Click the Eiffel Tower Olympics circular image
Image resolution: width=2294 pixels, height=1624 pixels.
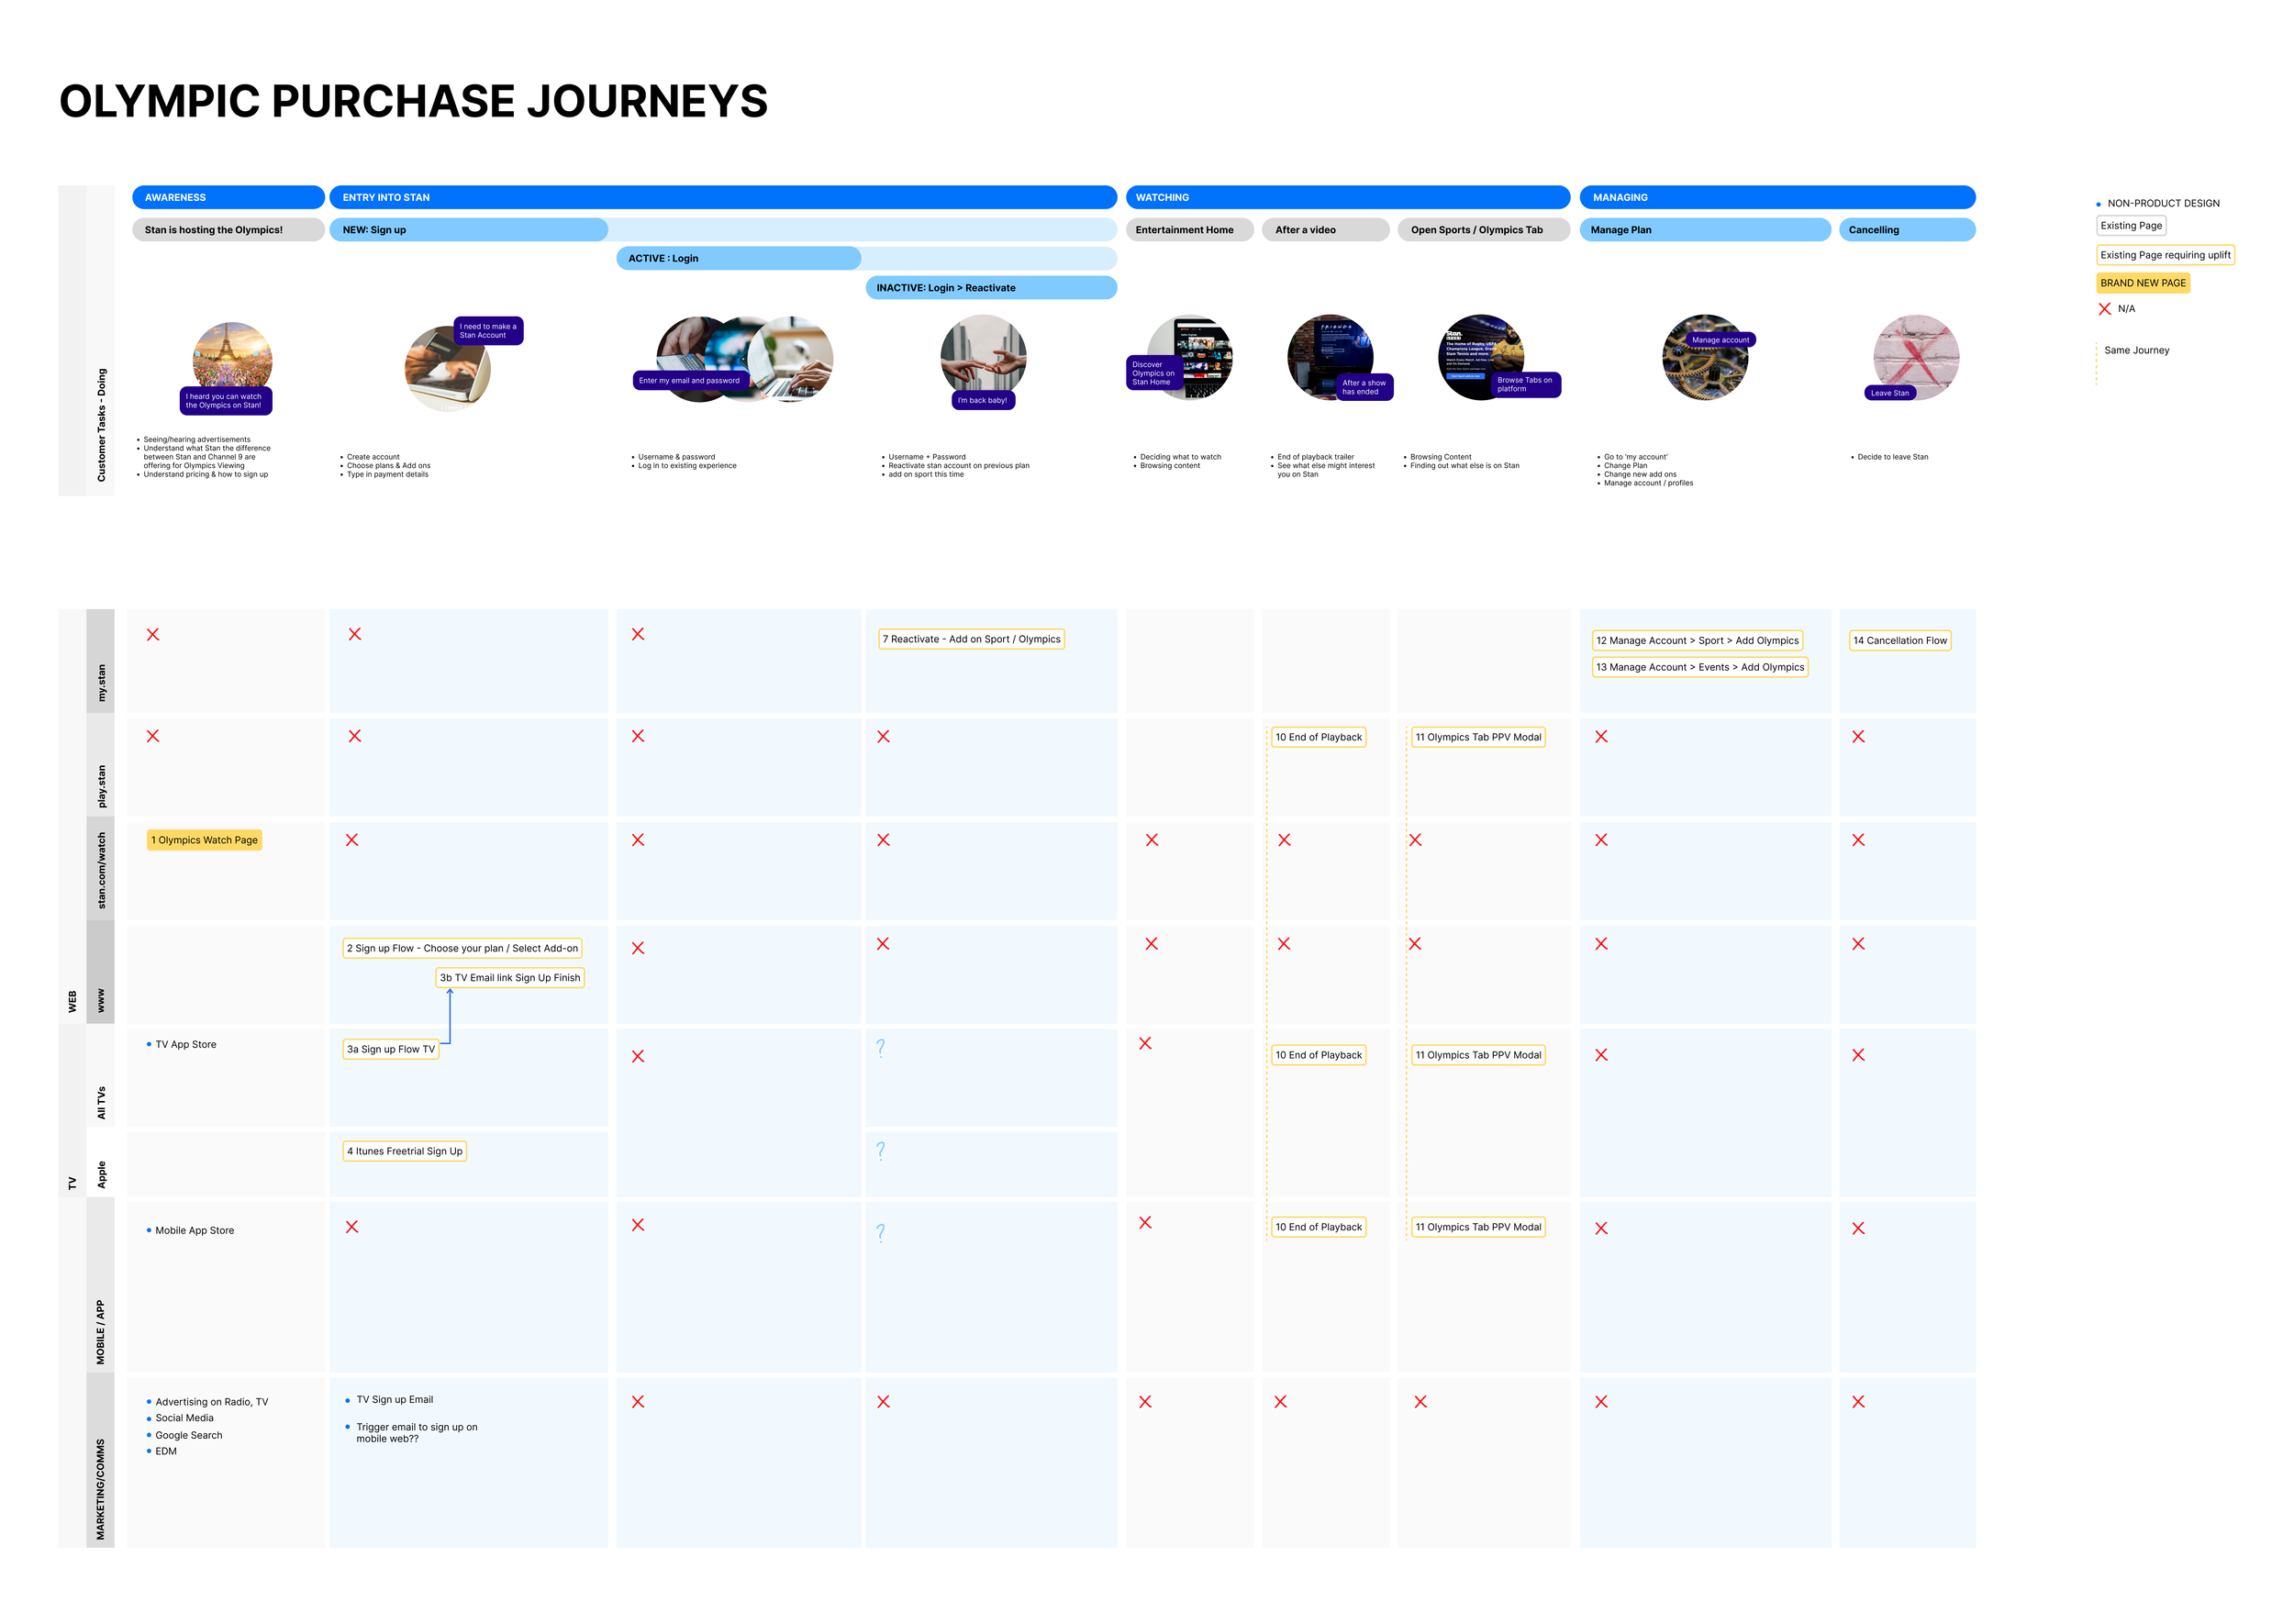(x=232, y=352)
